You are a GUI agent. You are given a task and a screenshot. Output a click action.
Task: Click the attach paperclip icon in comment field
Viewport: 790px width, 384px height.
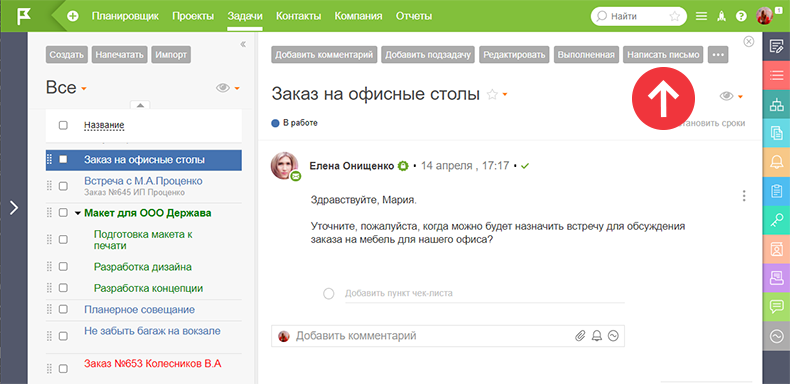tap(580, 336)
